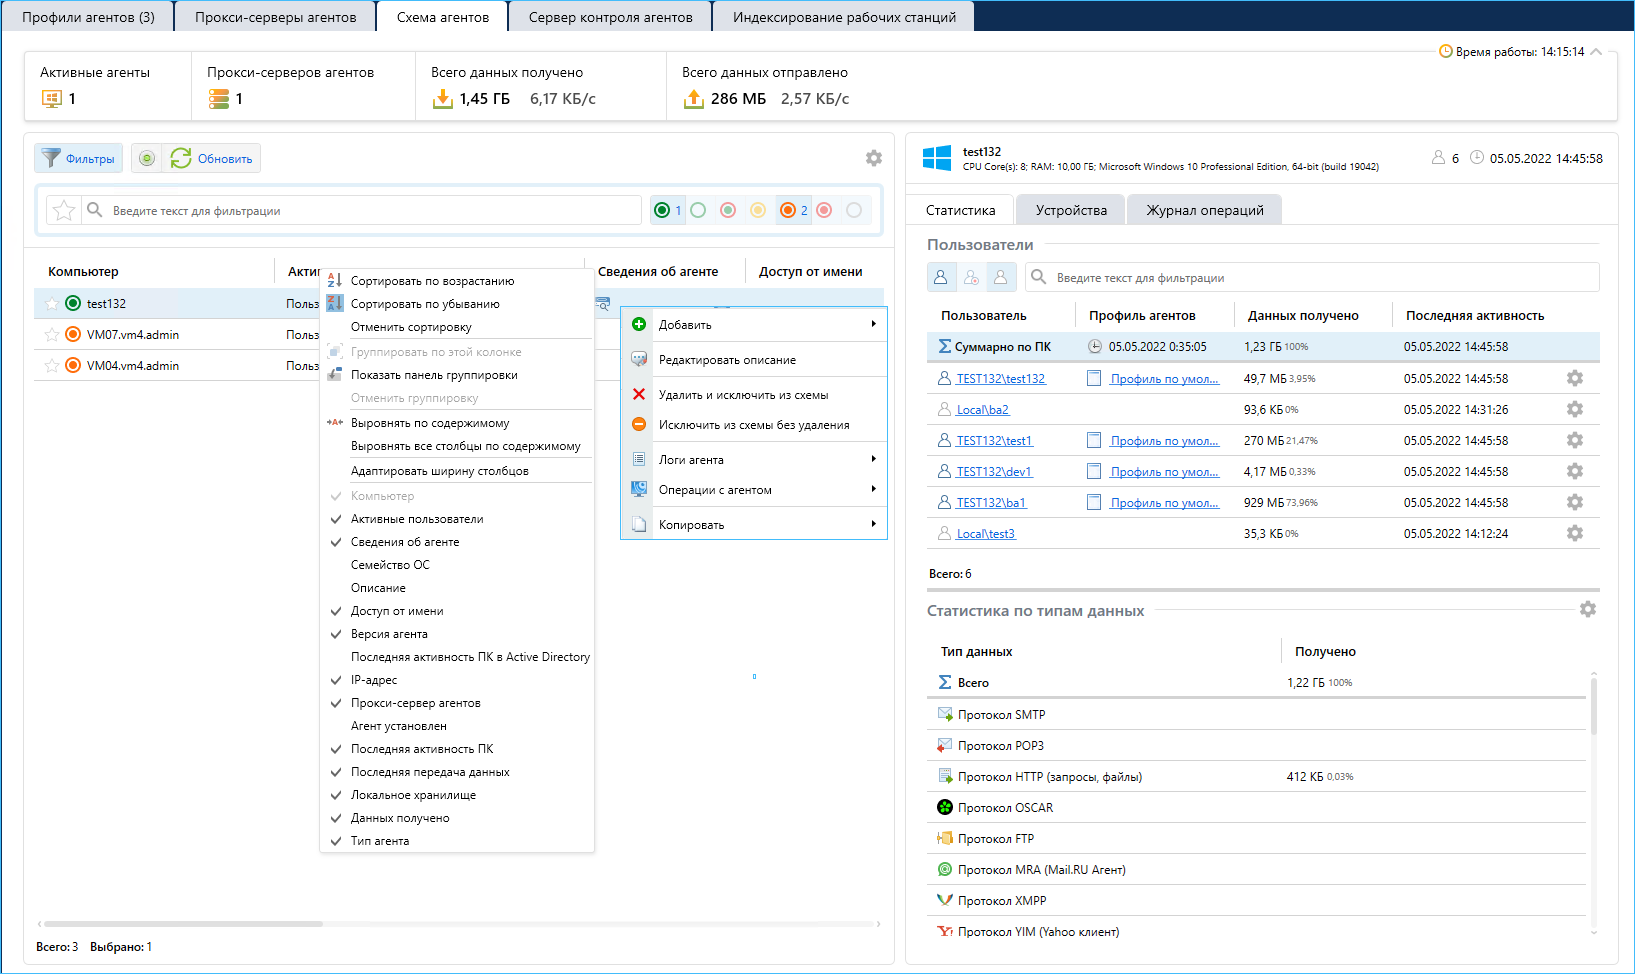The image size is (1635, 974).
Task: Expand the Логи агента submenu
Action: (754, 459)
